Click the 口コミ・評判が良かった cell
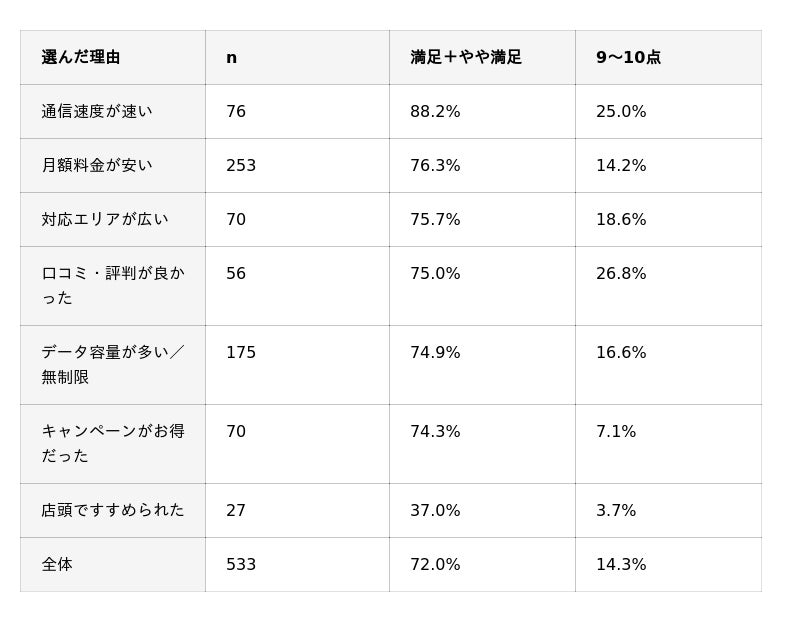Screen dimensions: 800x622 [113, 286]
